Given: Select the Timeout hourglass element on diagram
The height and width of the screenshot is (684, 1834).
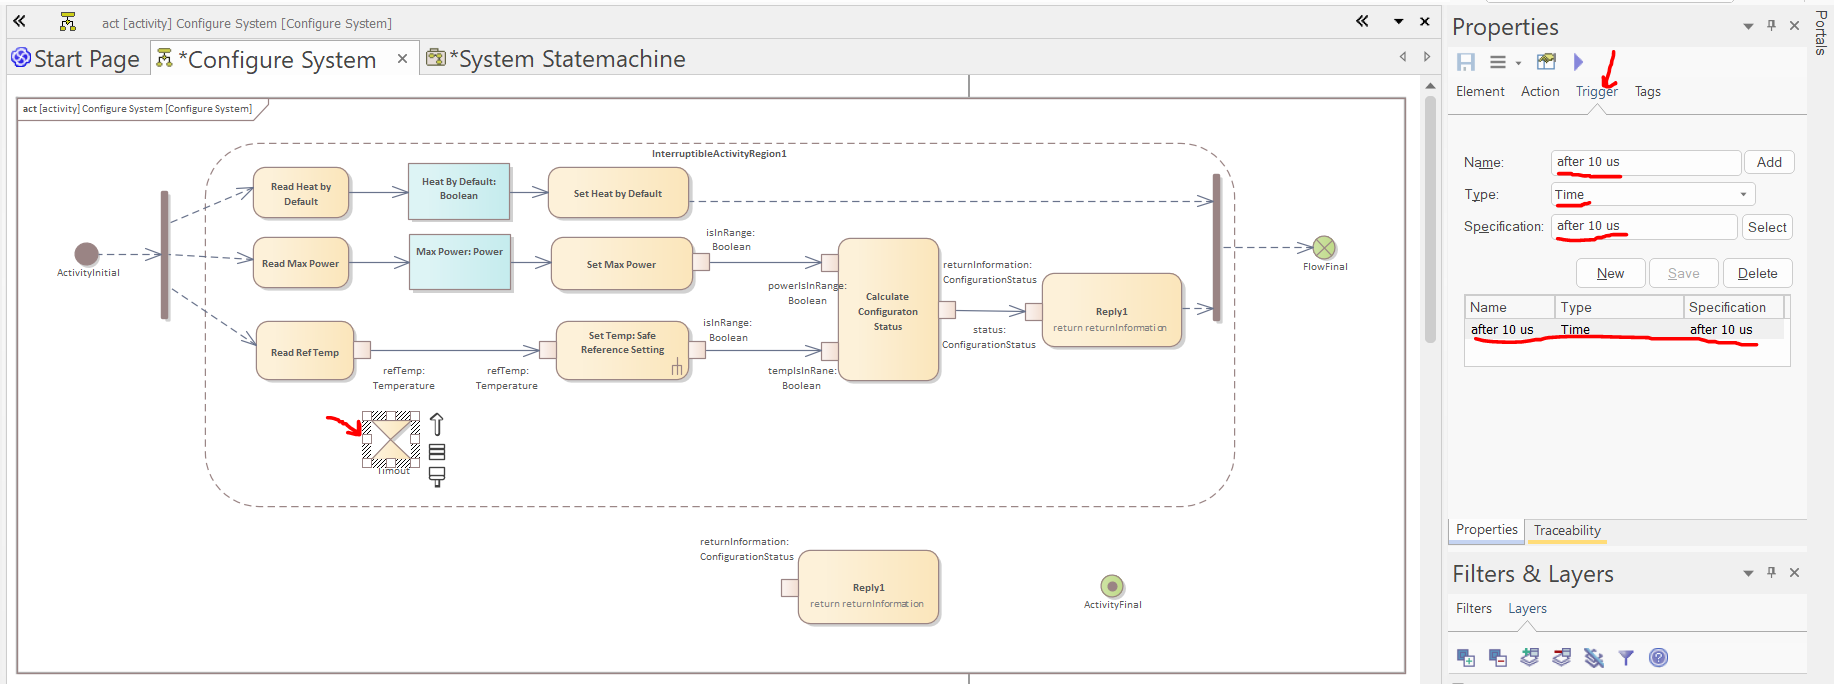Looking at the screenshot, I should 390,439.
